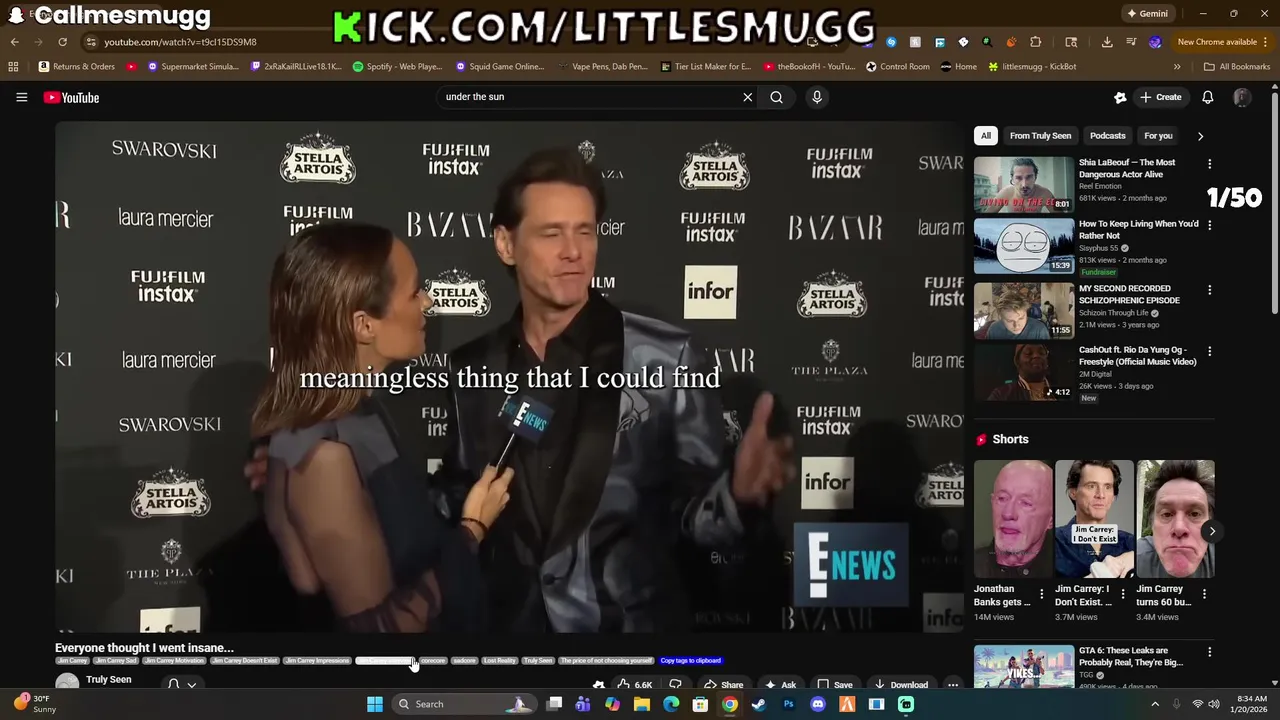Download the video
Screen dimensions: 1280x720
click(x=901, y=685)
